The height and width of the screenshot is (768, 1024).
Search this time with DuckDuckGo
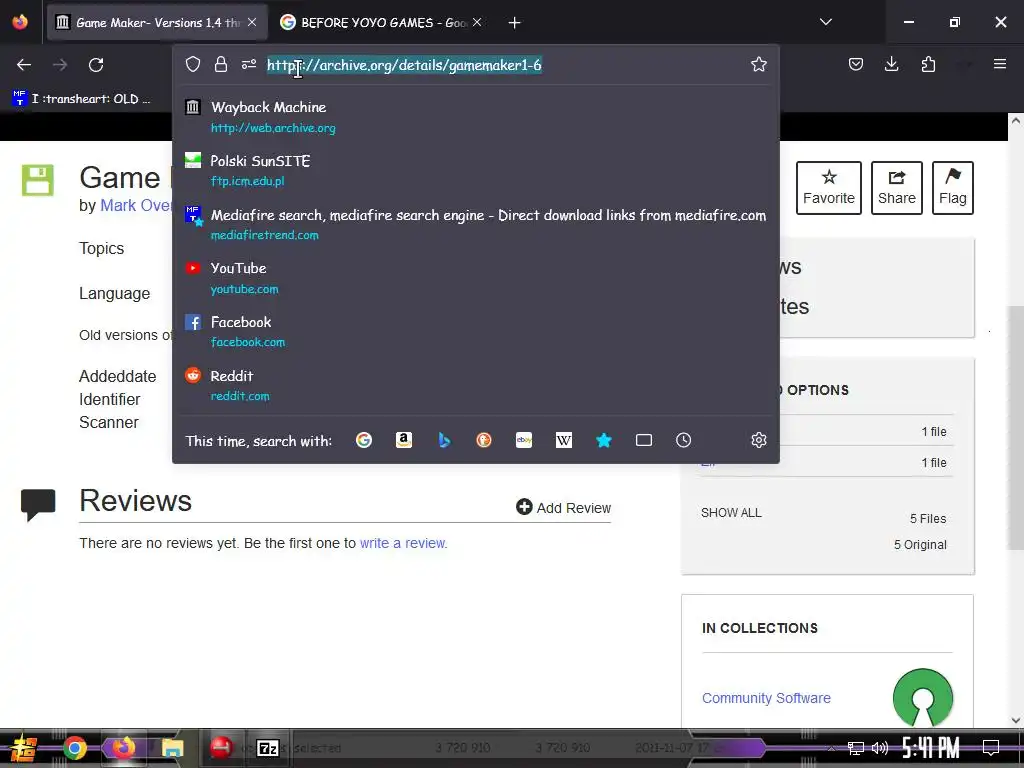(484, 440)
